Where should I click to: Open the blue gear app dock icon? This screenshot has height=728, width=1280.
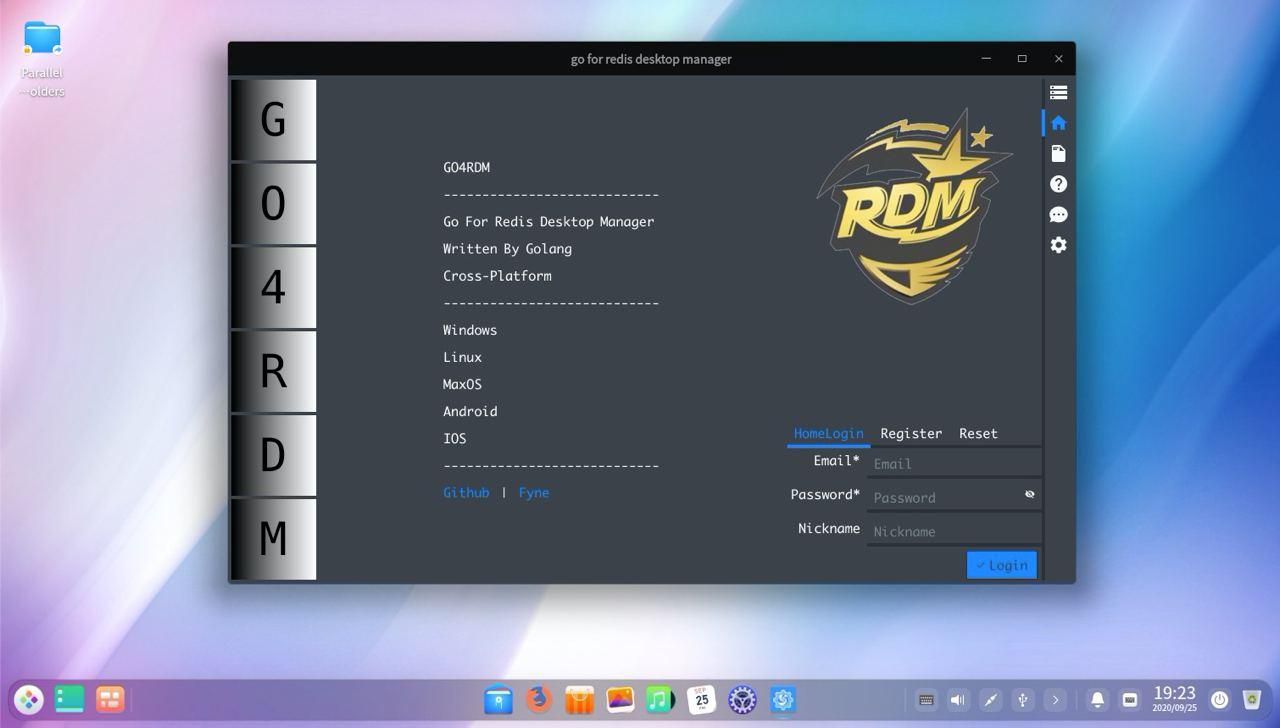point(782,699)
